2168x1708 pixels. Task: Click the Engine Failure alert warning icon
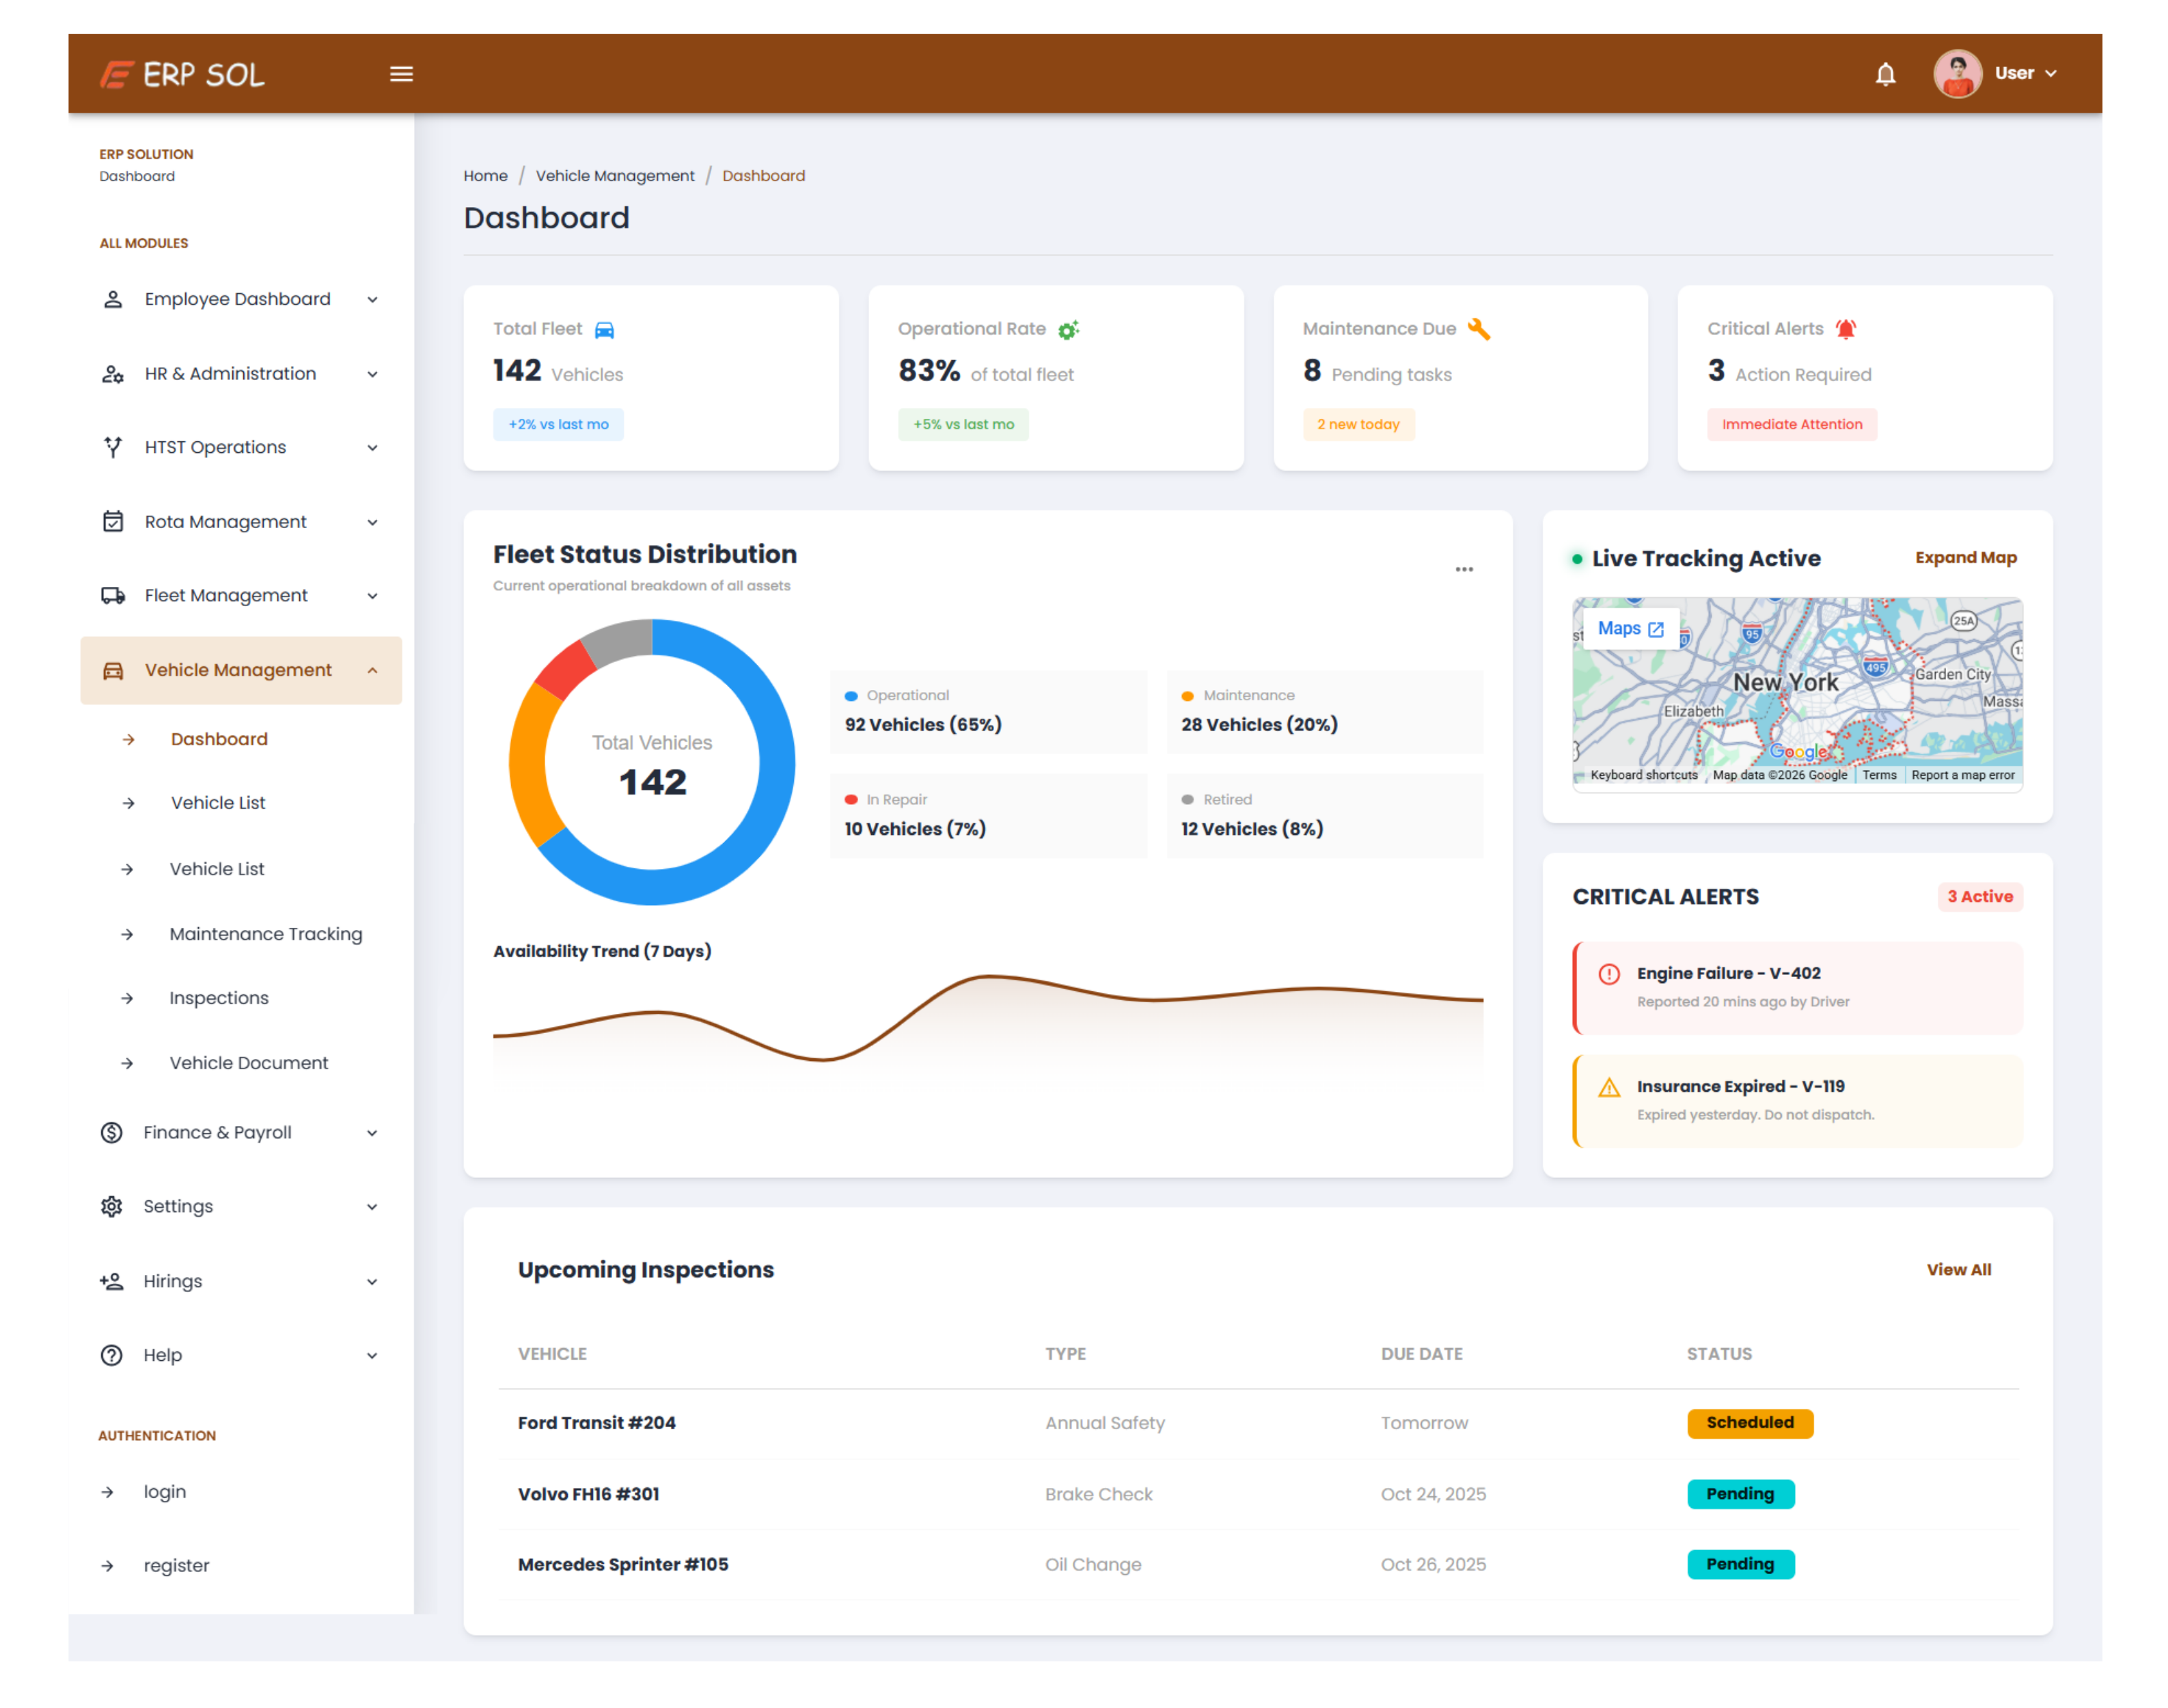click(x=1608, y=974)
